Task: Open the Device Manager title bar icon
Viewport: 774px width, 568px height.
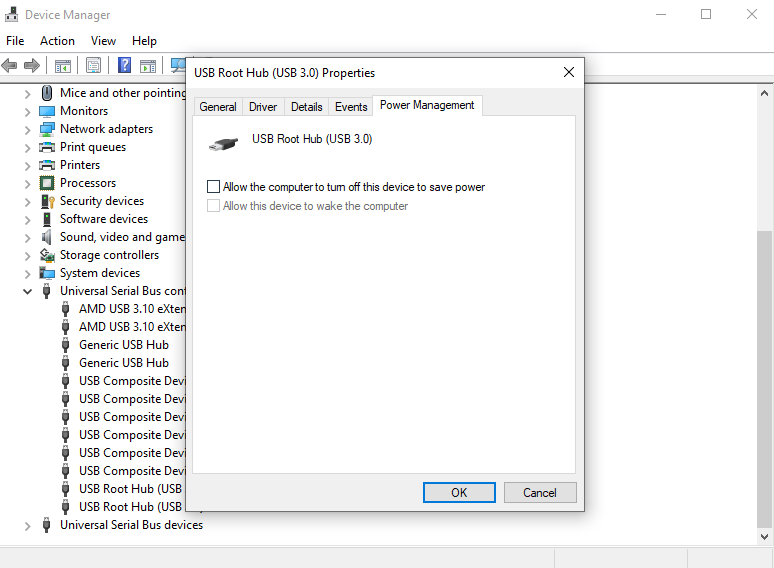Action: tap(11, 14)
